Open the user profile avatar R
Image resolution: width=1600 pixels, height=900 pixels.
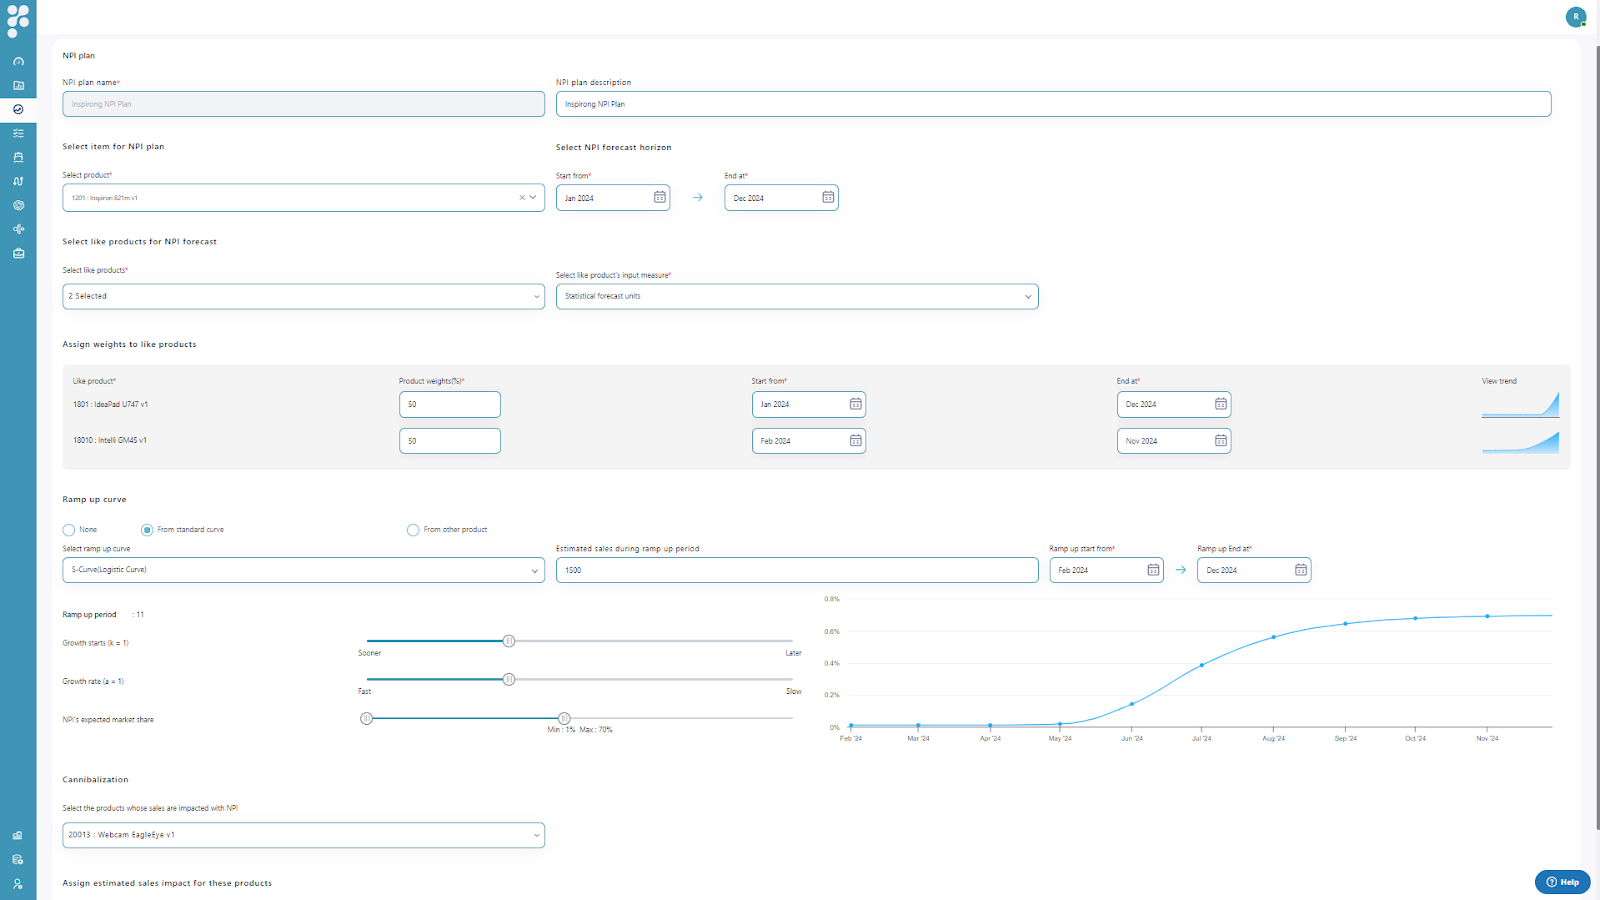[1576, 17]
